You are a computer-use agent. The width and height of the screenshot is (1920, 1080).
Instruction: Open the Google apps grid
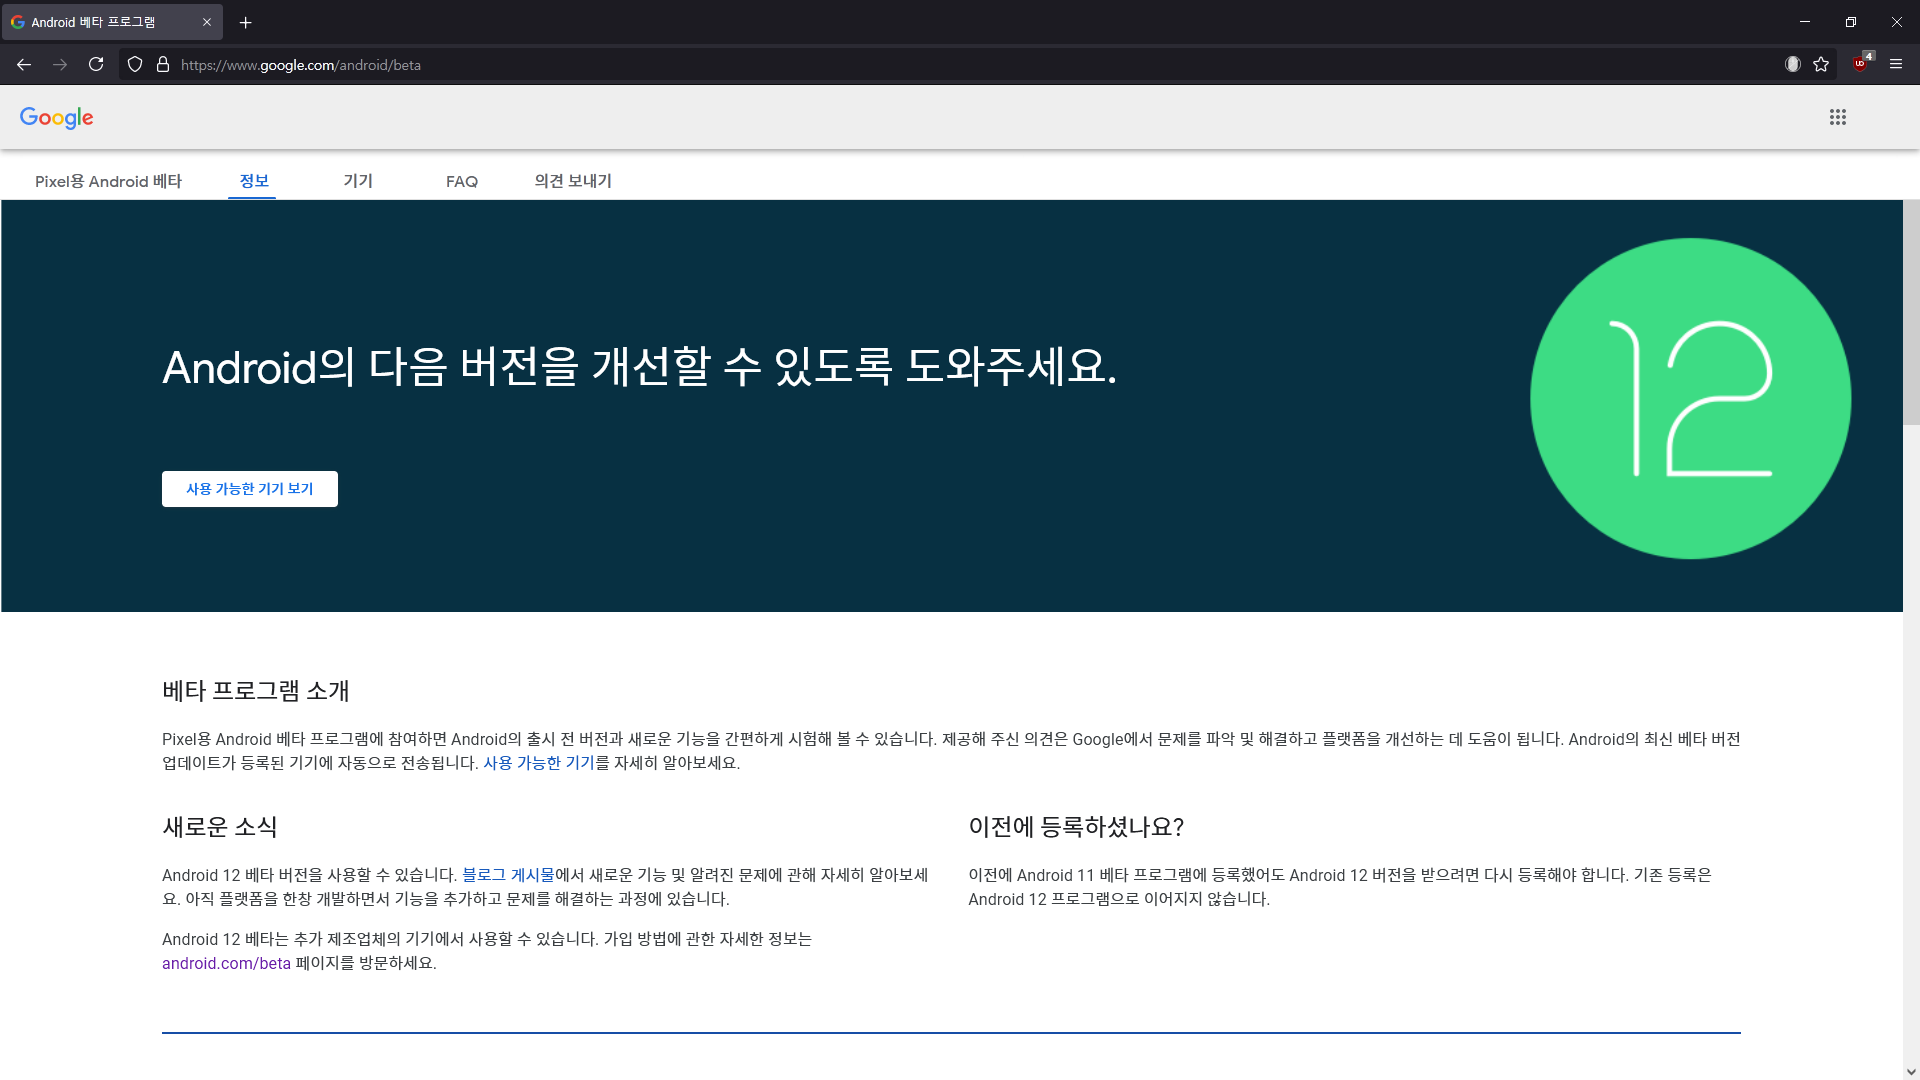(x=1838, y=118)
